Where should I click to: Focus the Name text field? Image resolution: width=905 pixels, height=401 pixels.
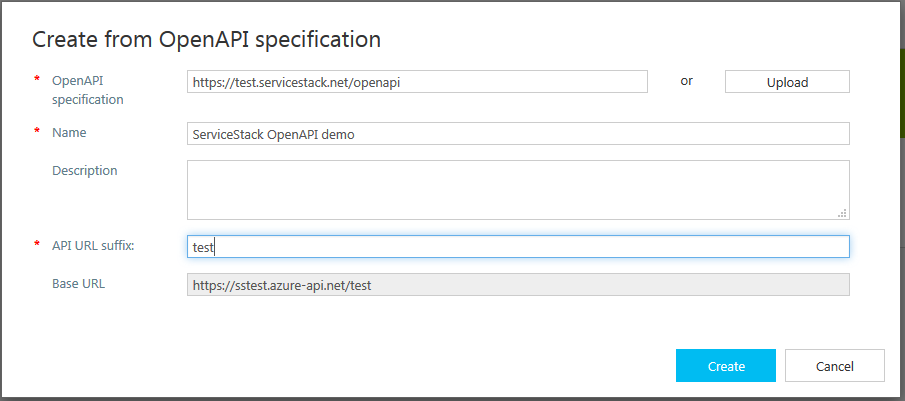pyautogui.click(x=517, y=134)
